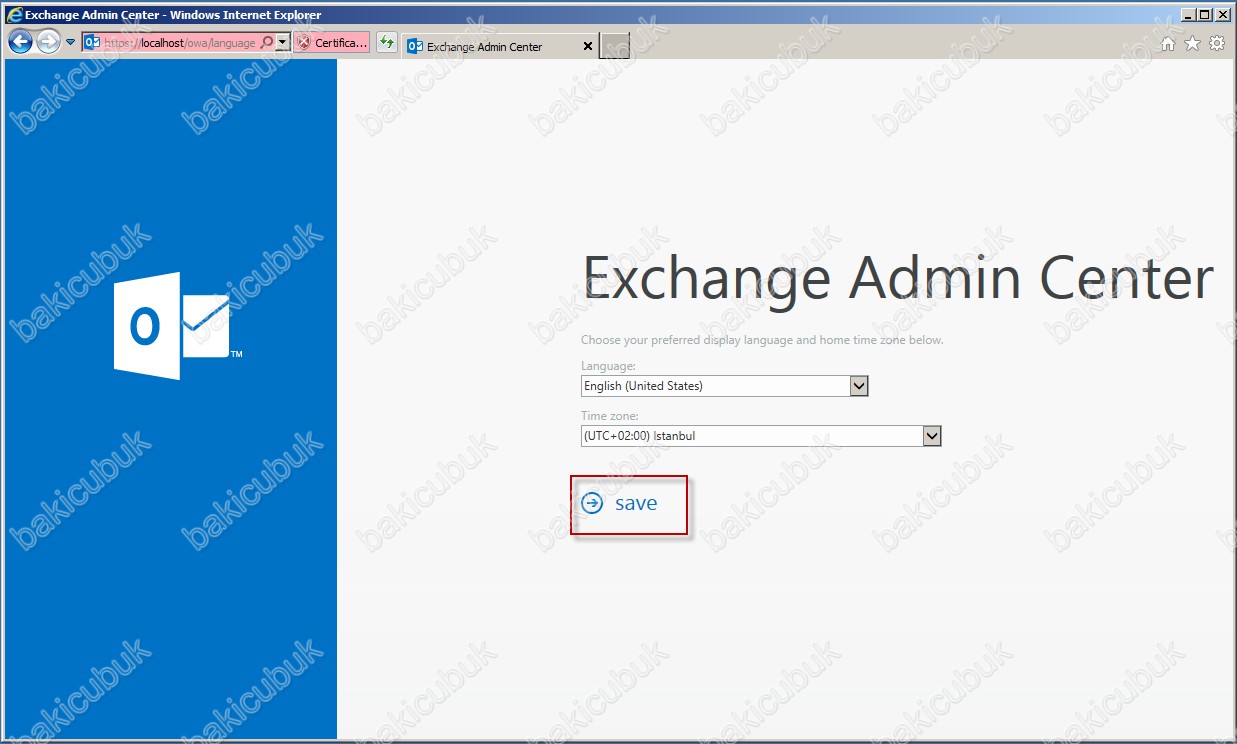Click the magnifier search icon in address bar
Image resolution: width=1237 pixels, height=744 pixels.
(266, 43)
